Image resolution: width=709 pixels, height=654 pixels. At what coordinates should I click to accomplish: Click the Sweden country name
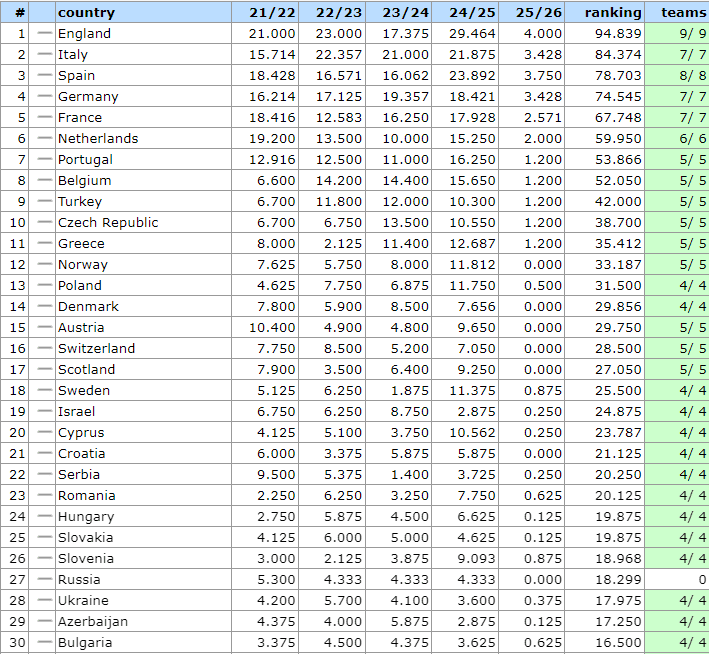[84, 390]
